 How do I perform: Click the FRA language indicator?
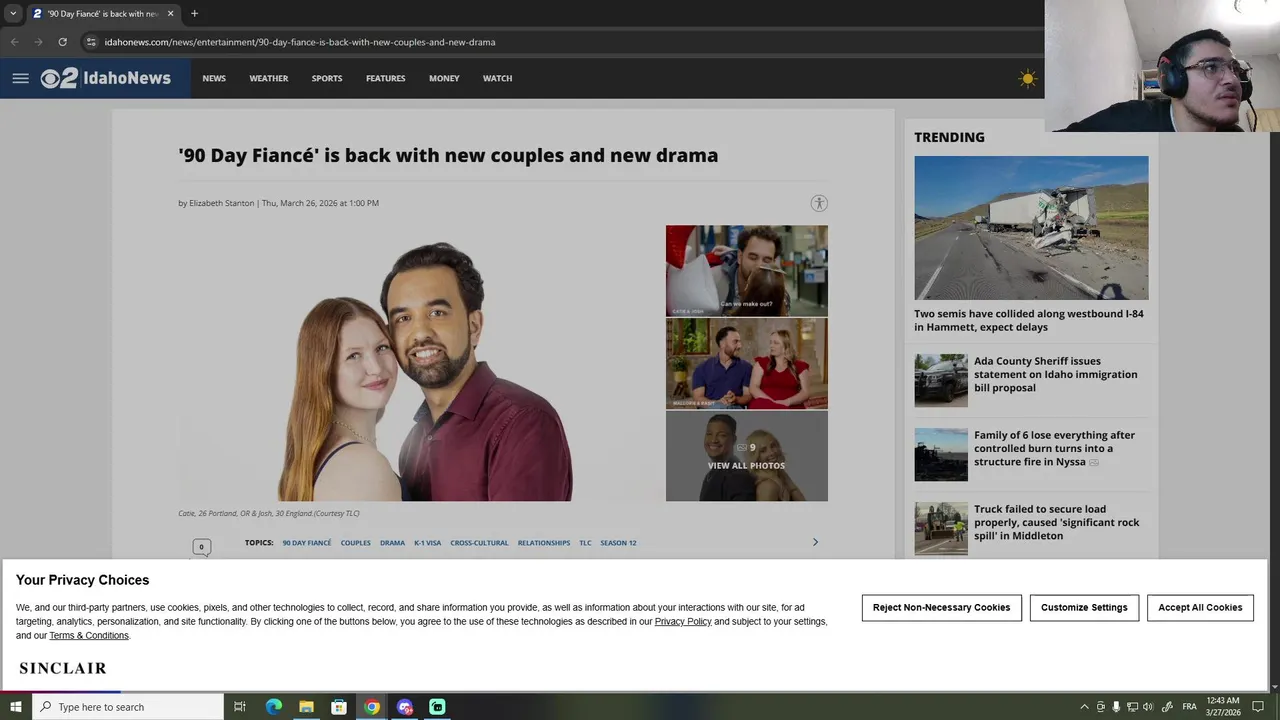pos(1189,707)
